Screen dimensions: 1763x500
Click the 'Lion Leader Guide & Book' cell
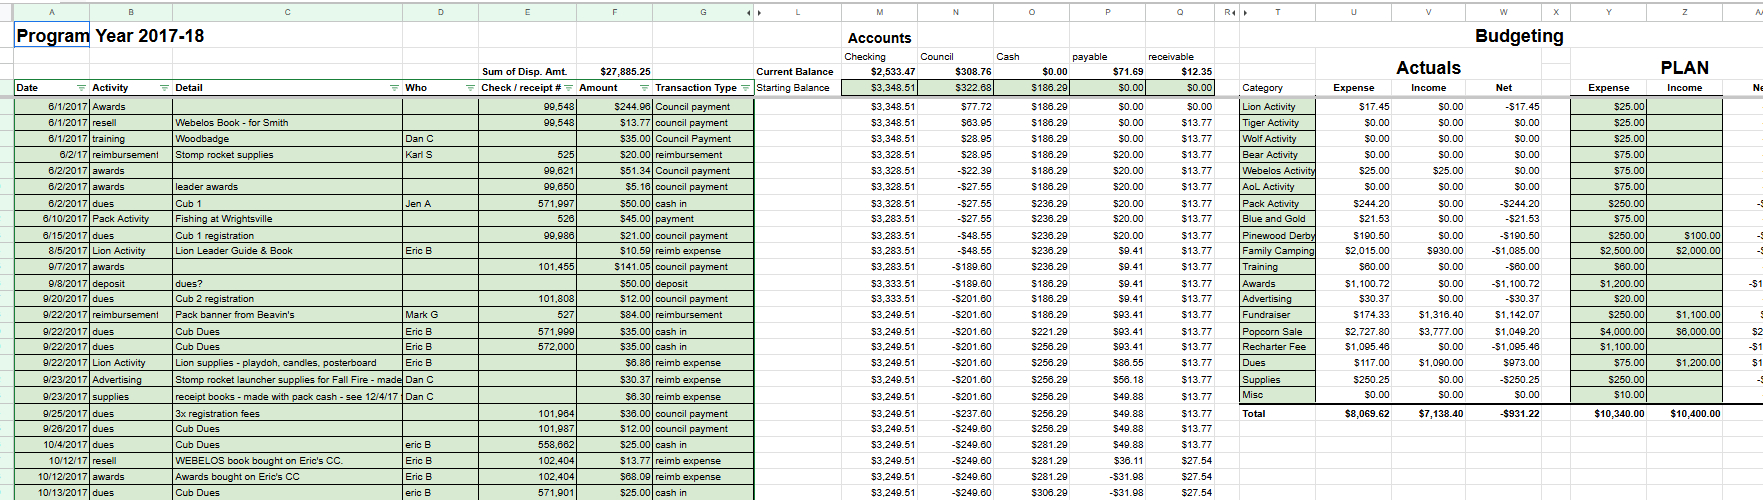[288, 251]
